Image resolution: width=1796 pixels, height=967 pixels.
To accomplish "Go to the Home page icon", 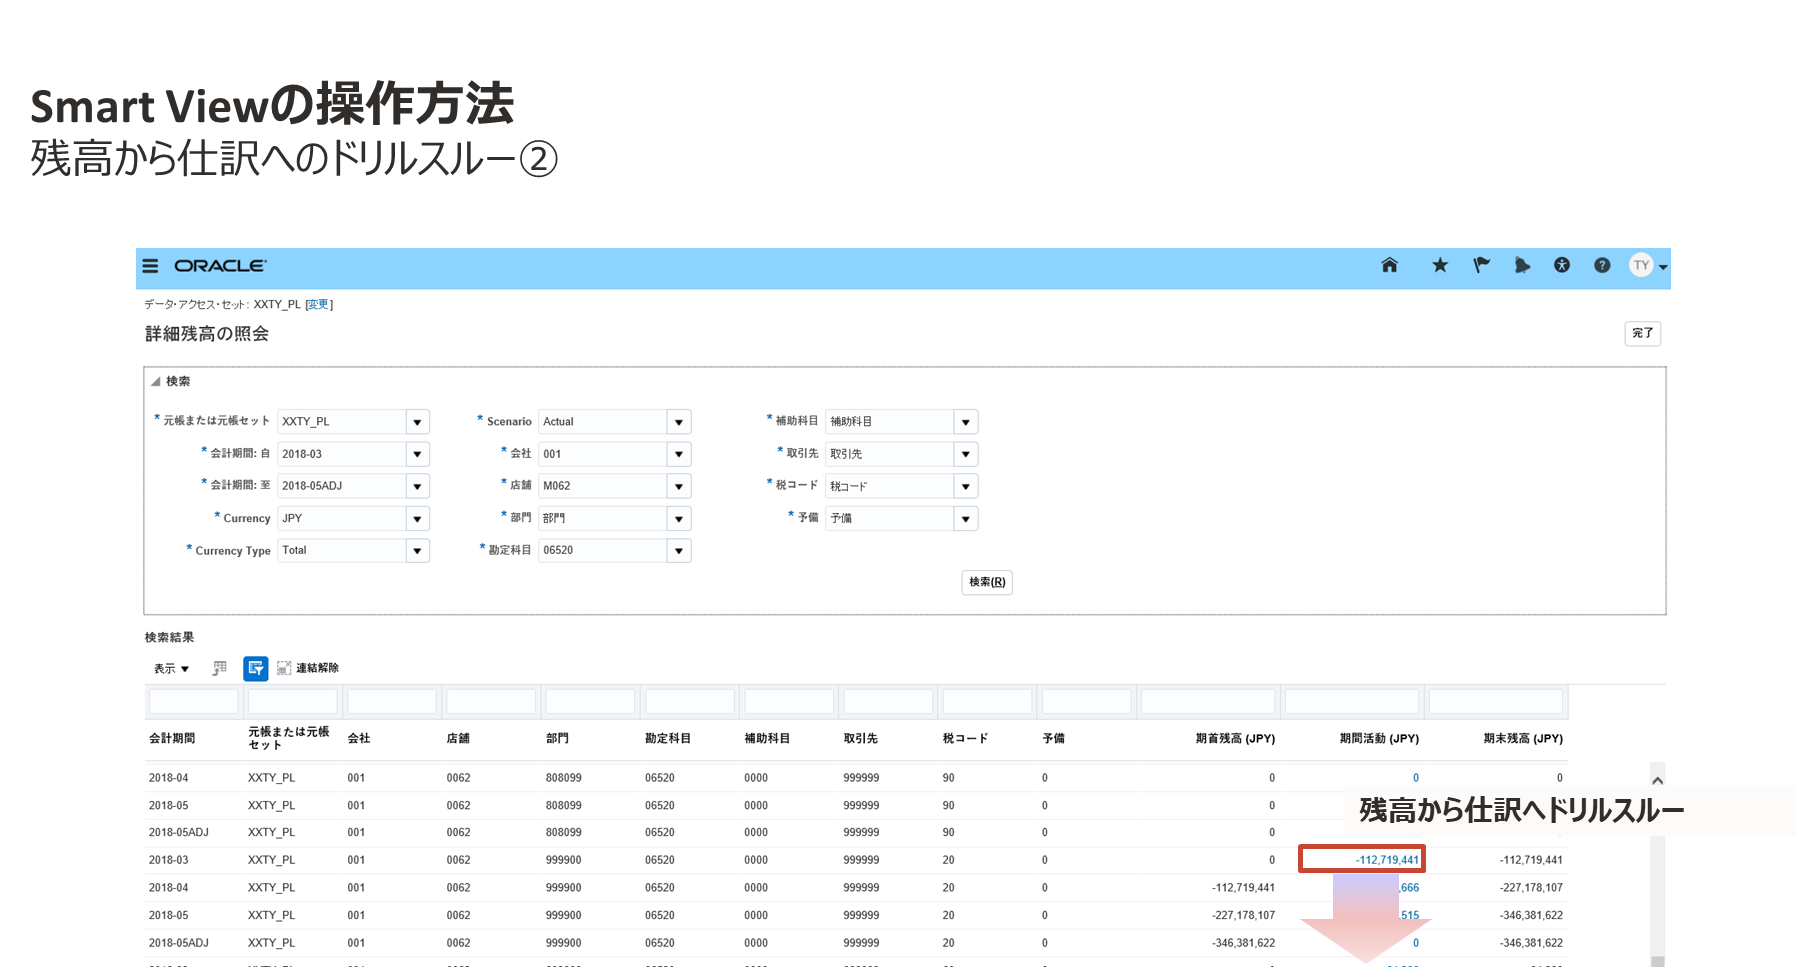I will pyautogui.click(x=1389, y=265).
